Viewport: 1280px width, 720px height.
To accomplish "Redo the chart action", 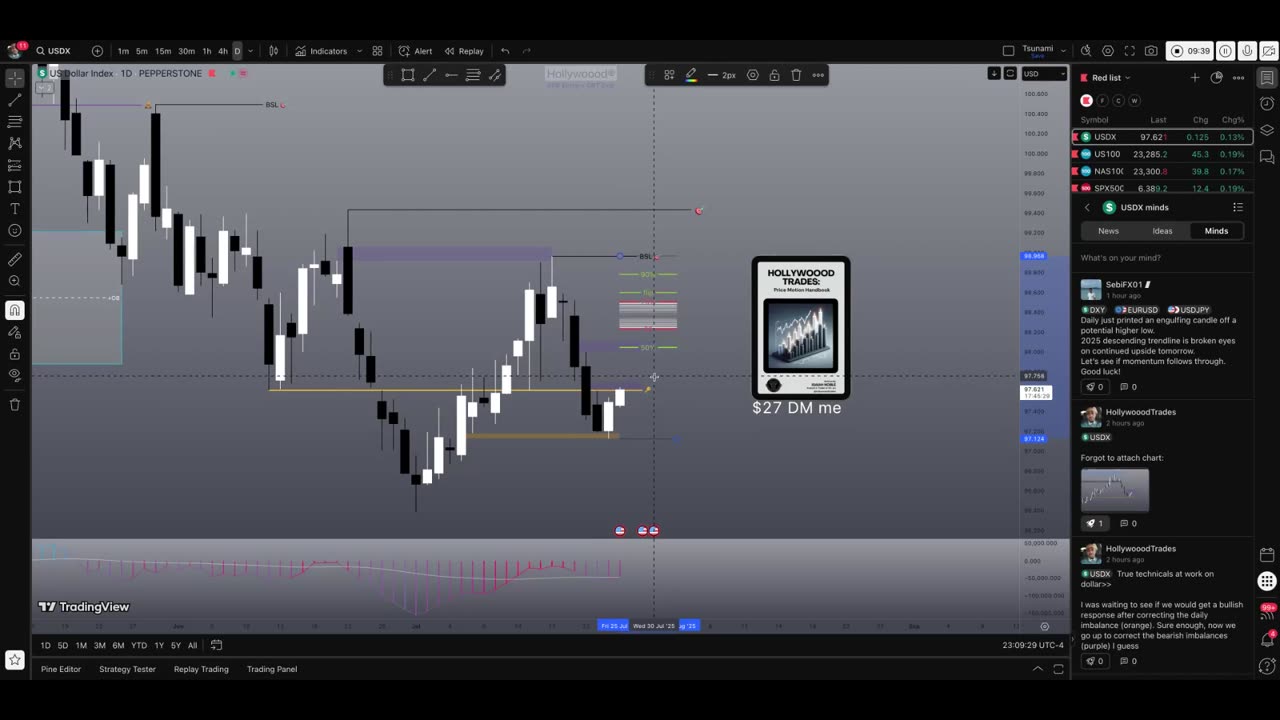I will (x=527, y=51).
